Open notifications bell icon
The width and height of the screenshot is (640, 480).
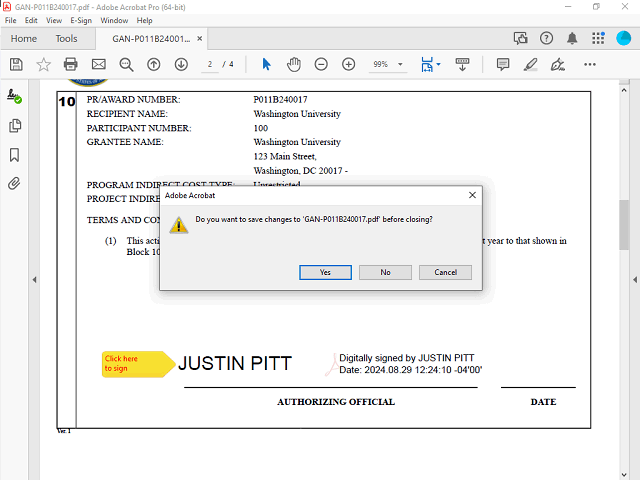pos(572,38)
